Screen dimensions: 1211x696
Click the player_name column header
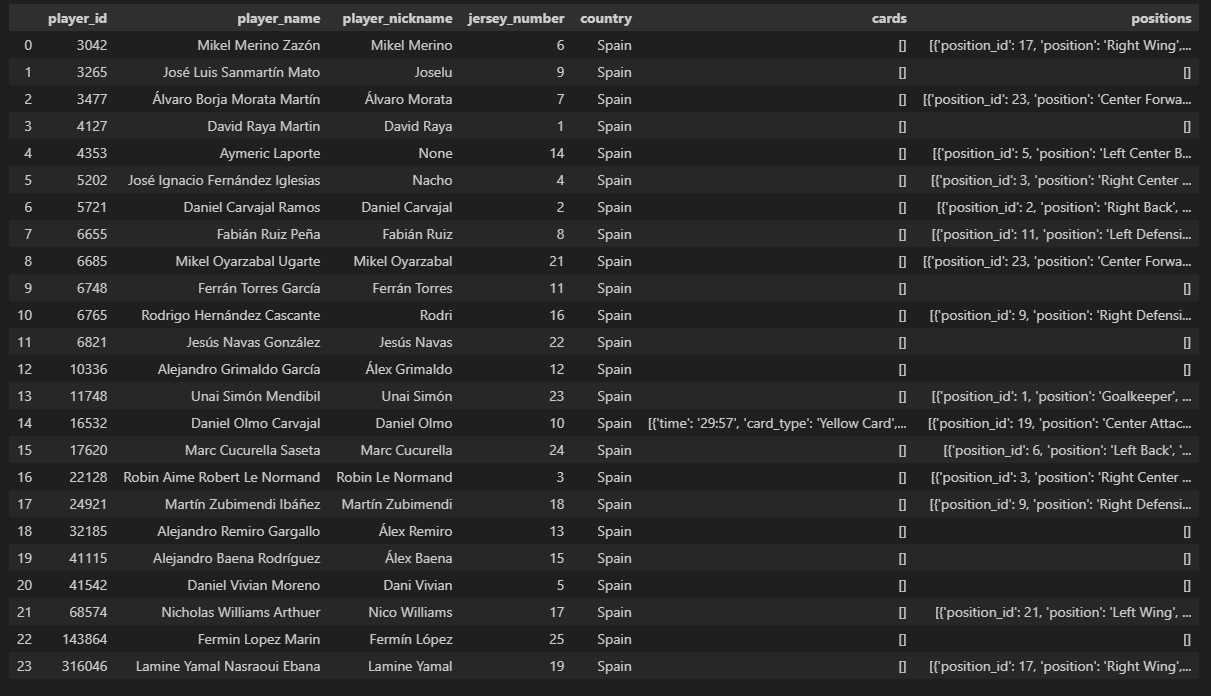tap(279, 18)
